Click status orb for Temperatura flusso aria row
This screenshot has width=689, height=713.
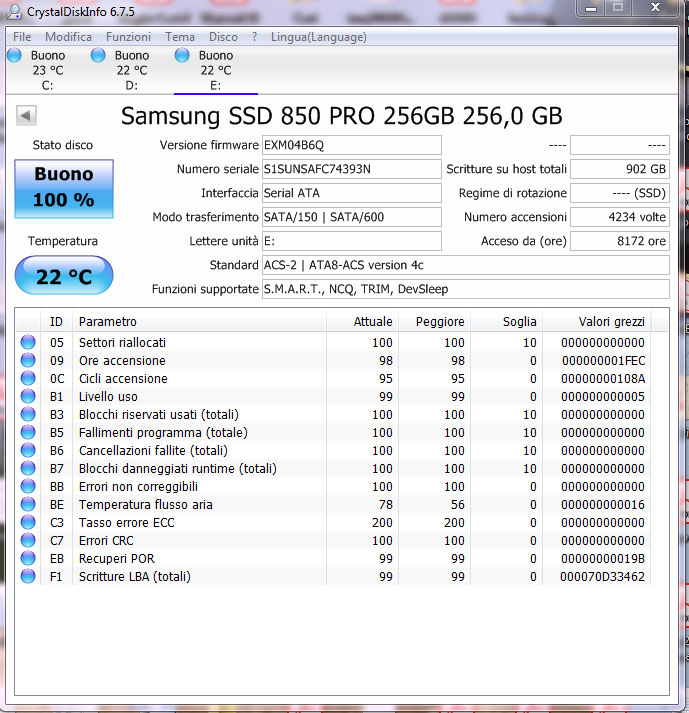[x=28, y=504]
